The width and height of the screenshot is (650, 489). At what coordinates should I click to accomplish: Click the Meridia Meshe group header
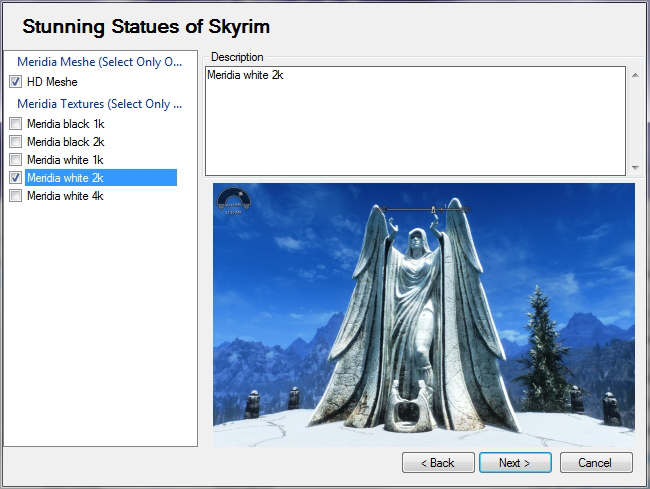coord(99,62)
